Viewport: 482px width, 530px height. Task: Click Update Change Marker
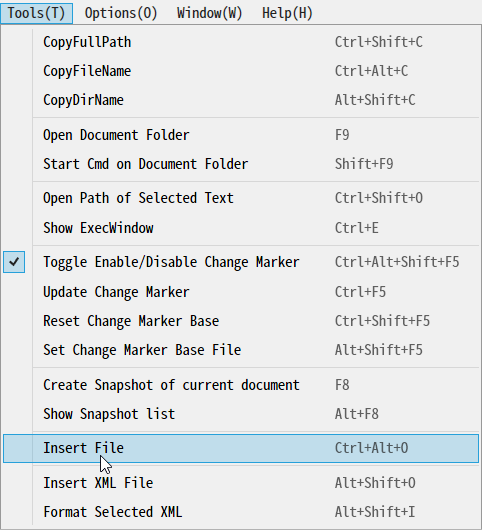[241, 292]
